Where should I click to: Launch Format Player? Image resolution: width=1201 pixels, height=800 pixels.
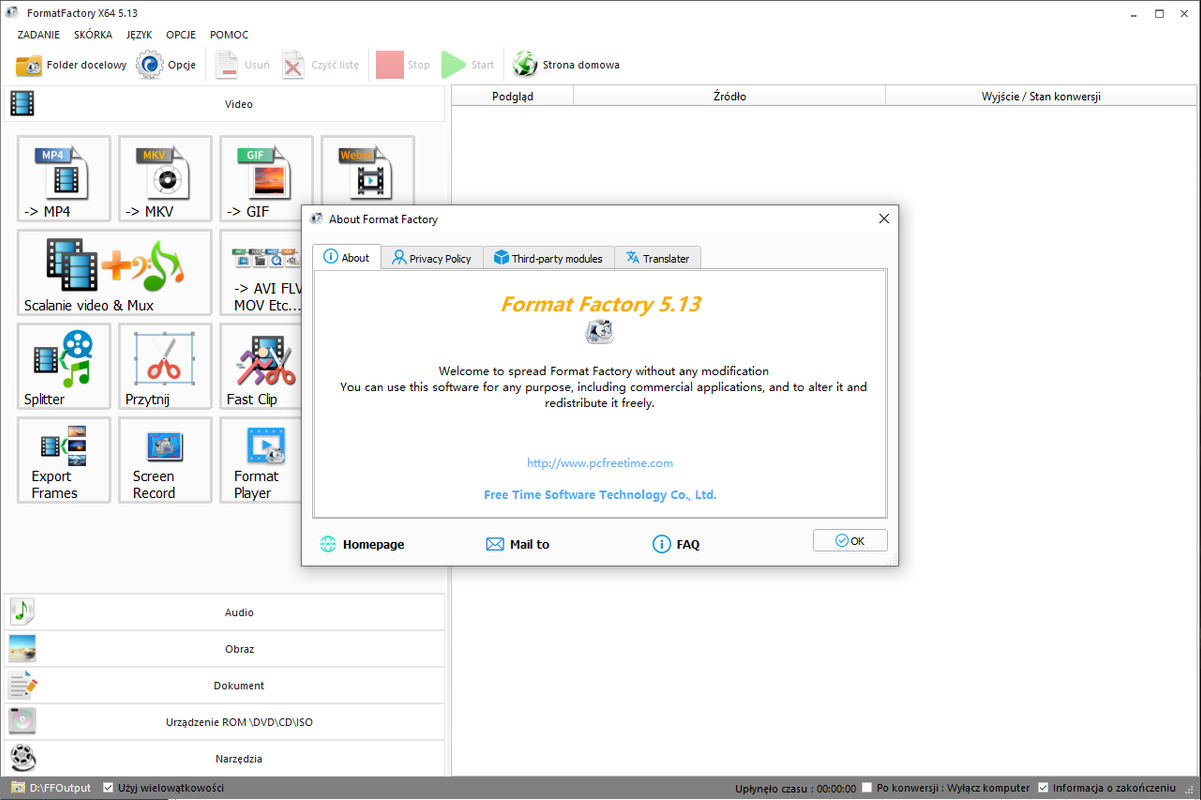261,460
